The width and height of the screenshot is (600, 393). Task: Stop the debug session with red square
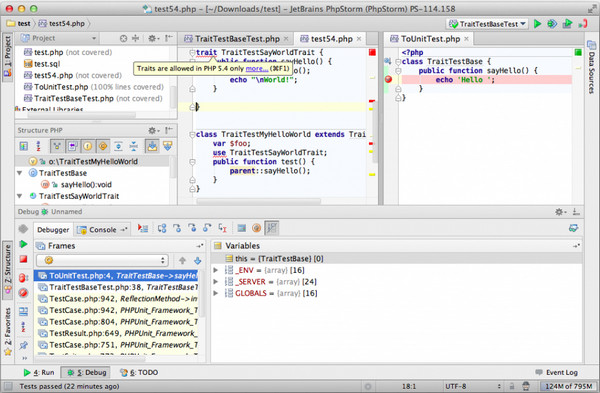tap(23, 259)
